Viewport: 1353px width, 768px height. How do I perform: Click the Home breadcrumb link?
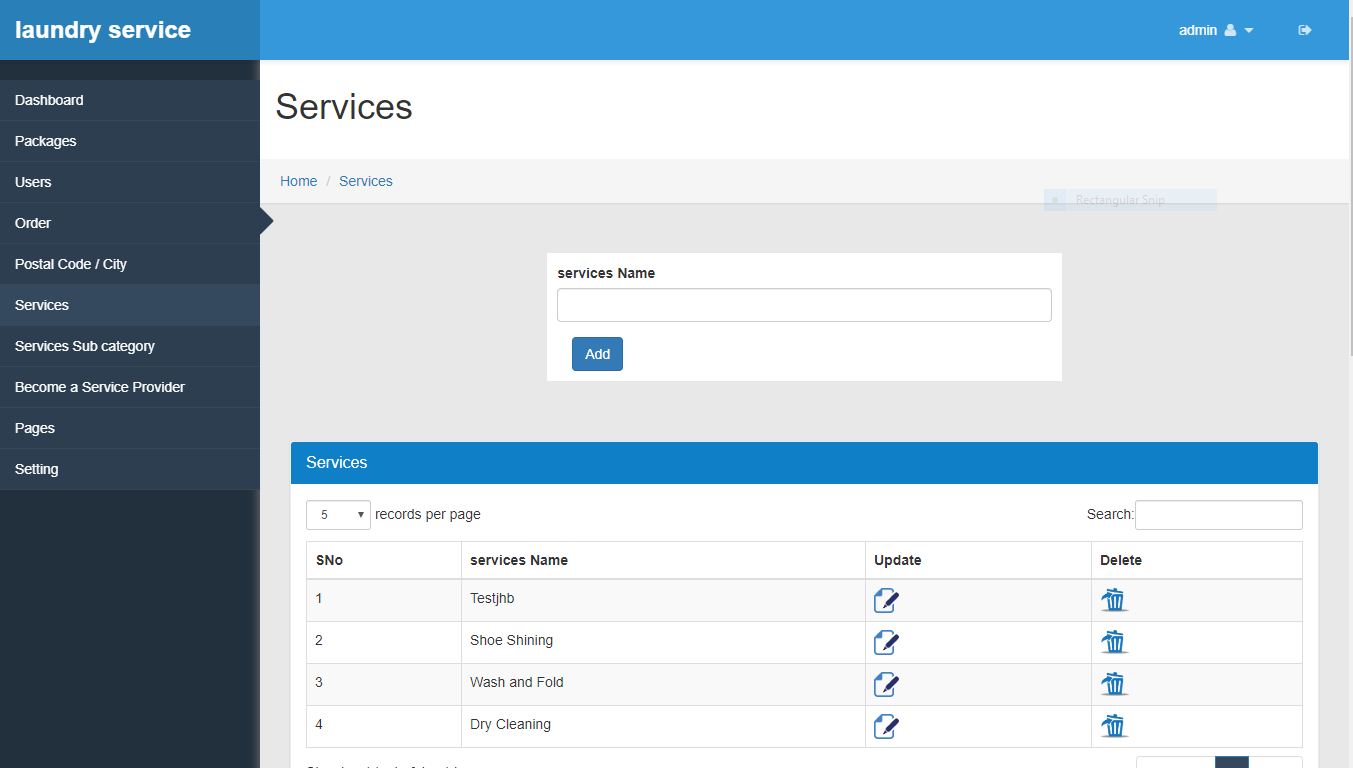[x=298, y=181]
